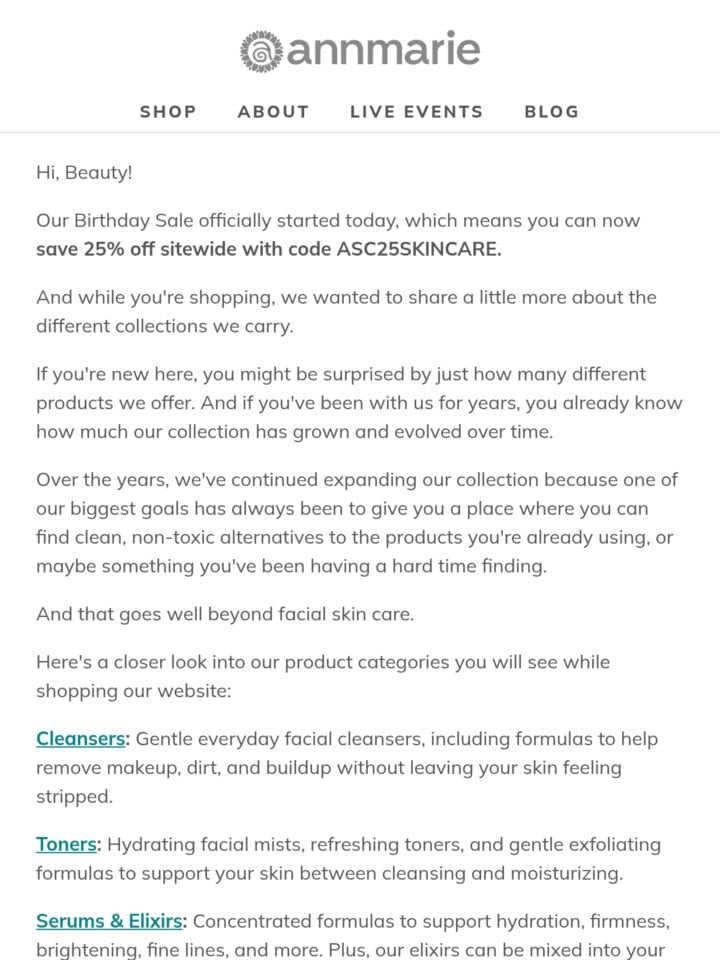Click the 'Over the years' paragraph

pyautogui.click(x=357, y=523)
